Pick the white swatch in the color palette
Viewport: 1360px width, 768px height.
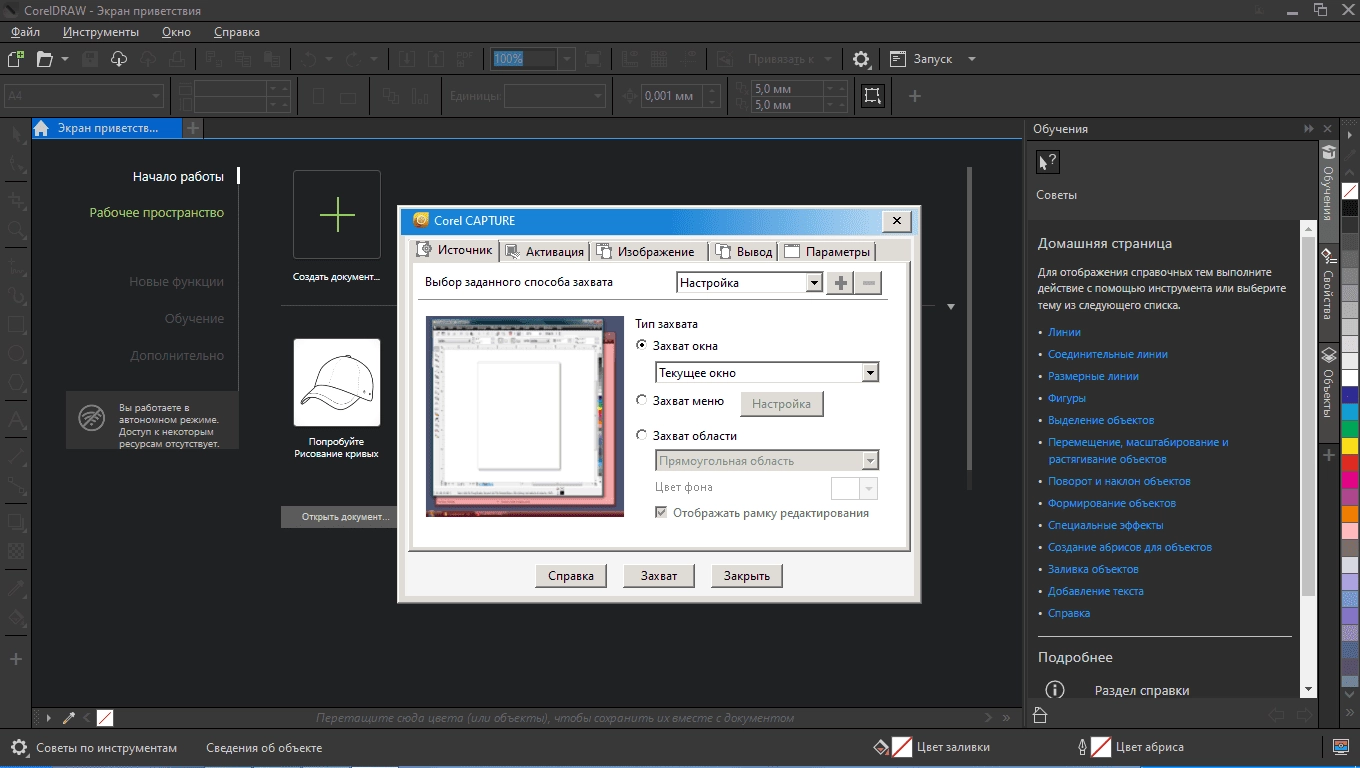(1350, 377)
